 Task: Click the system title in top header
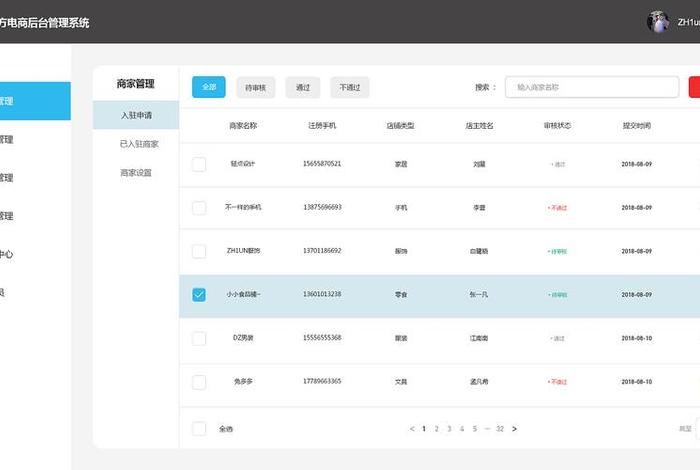tap(44, 23)
